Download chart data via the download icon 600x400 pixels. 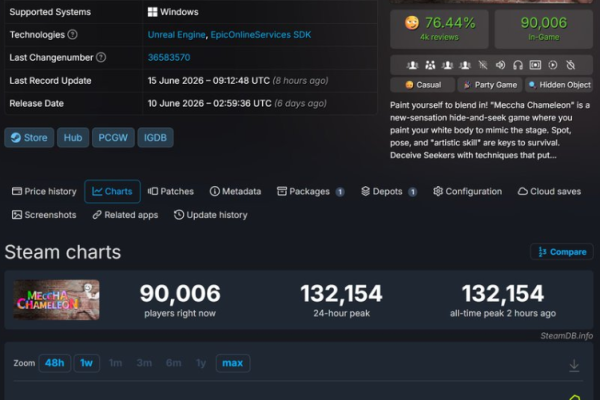click(x=574, y=365)
